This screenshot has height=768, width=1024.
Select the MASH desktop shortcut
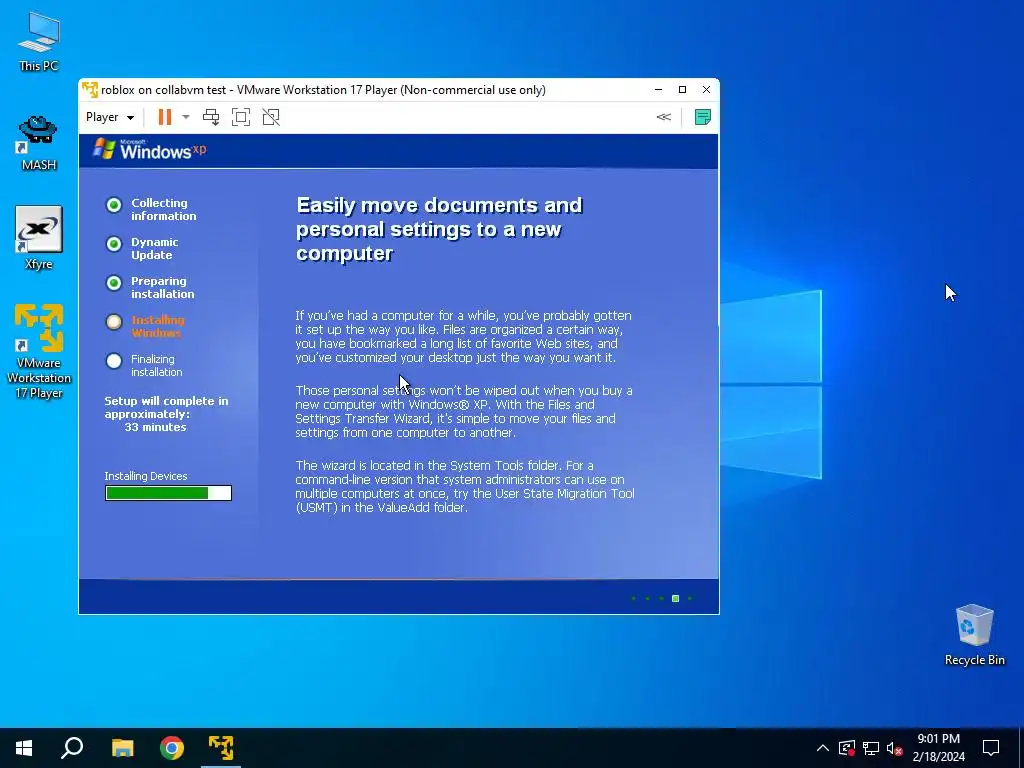point(39,142)
